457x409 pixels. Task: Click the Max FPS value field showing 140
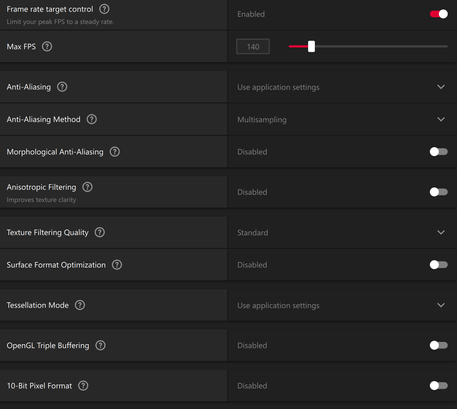pos(253,47)
